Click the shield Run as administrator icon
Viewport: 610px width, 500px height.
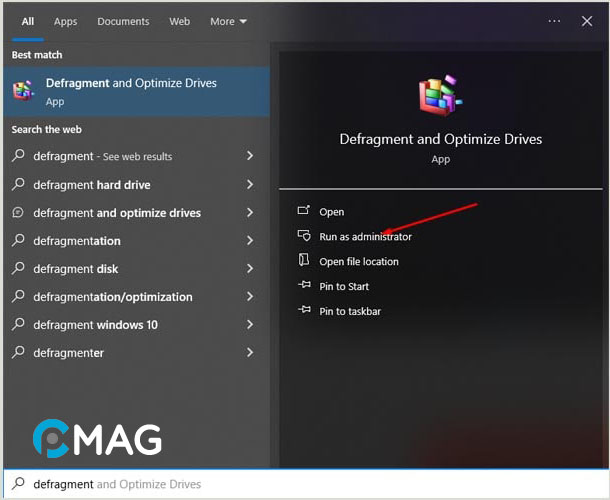[304, 235]
